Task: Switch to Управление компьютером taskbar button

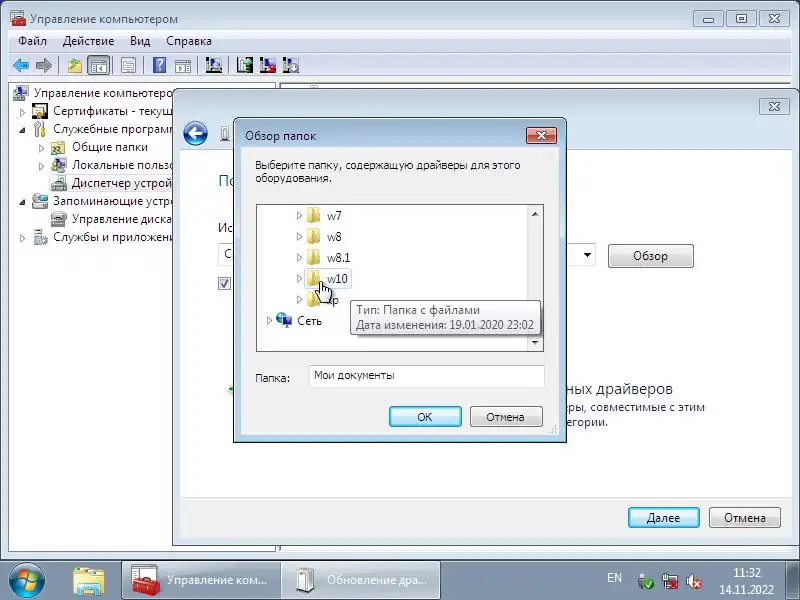Action: click(201, 580)
